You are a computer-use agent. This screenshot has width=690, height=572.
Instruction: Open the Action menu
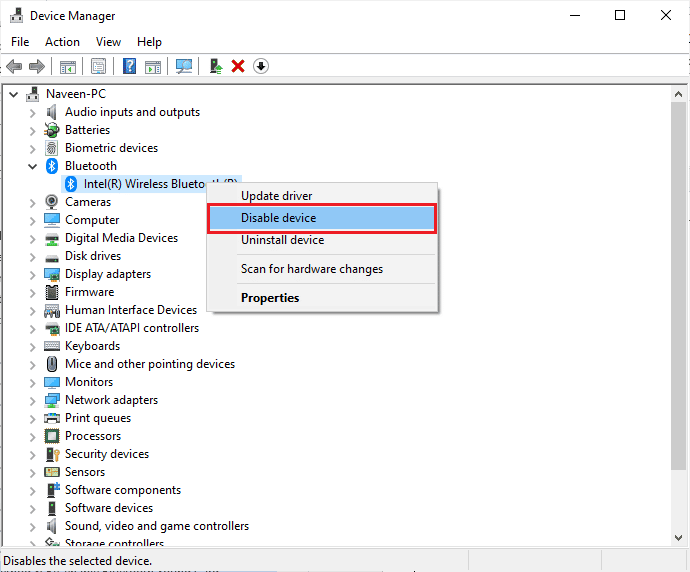tap(62, 42)
